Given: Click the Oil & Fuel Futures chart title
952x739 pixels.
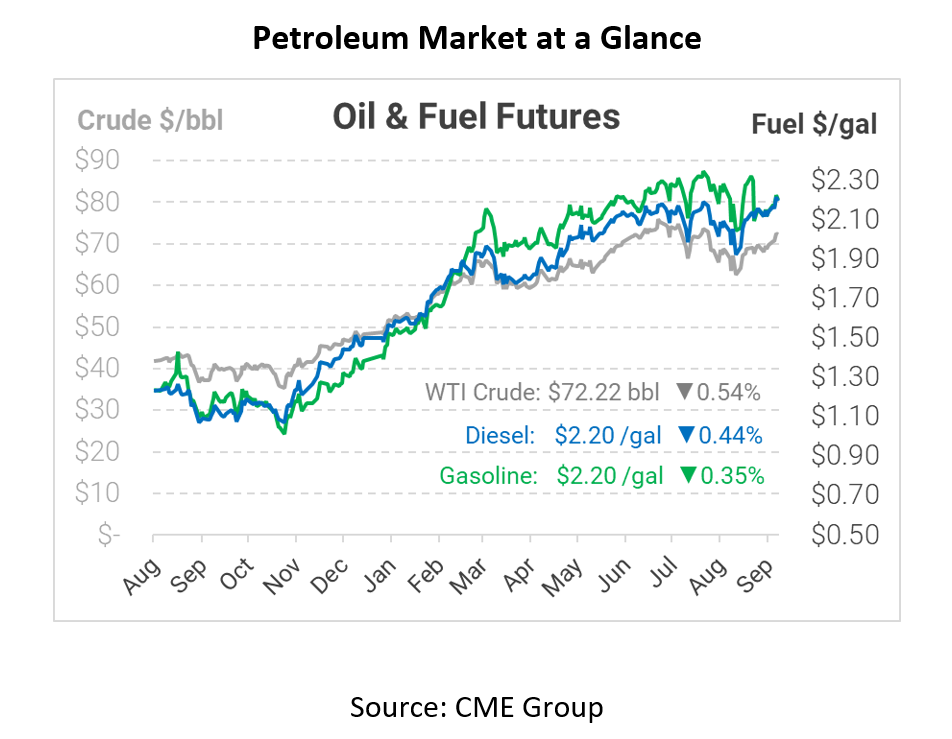Looking at the screenshot, I should click(476, 117).
